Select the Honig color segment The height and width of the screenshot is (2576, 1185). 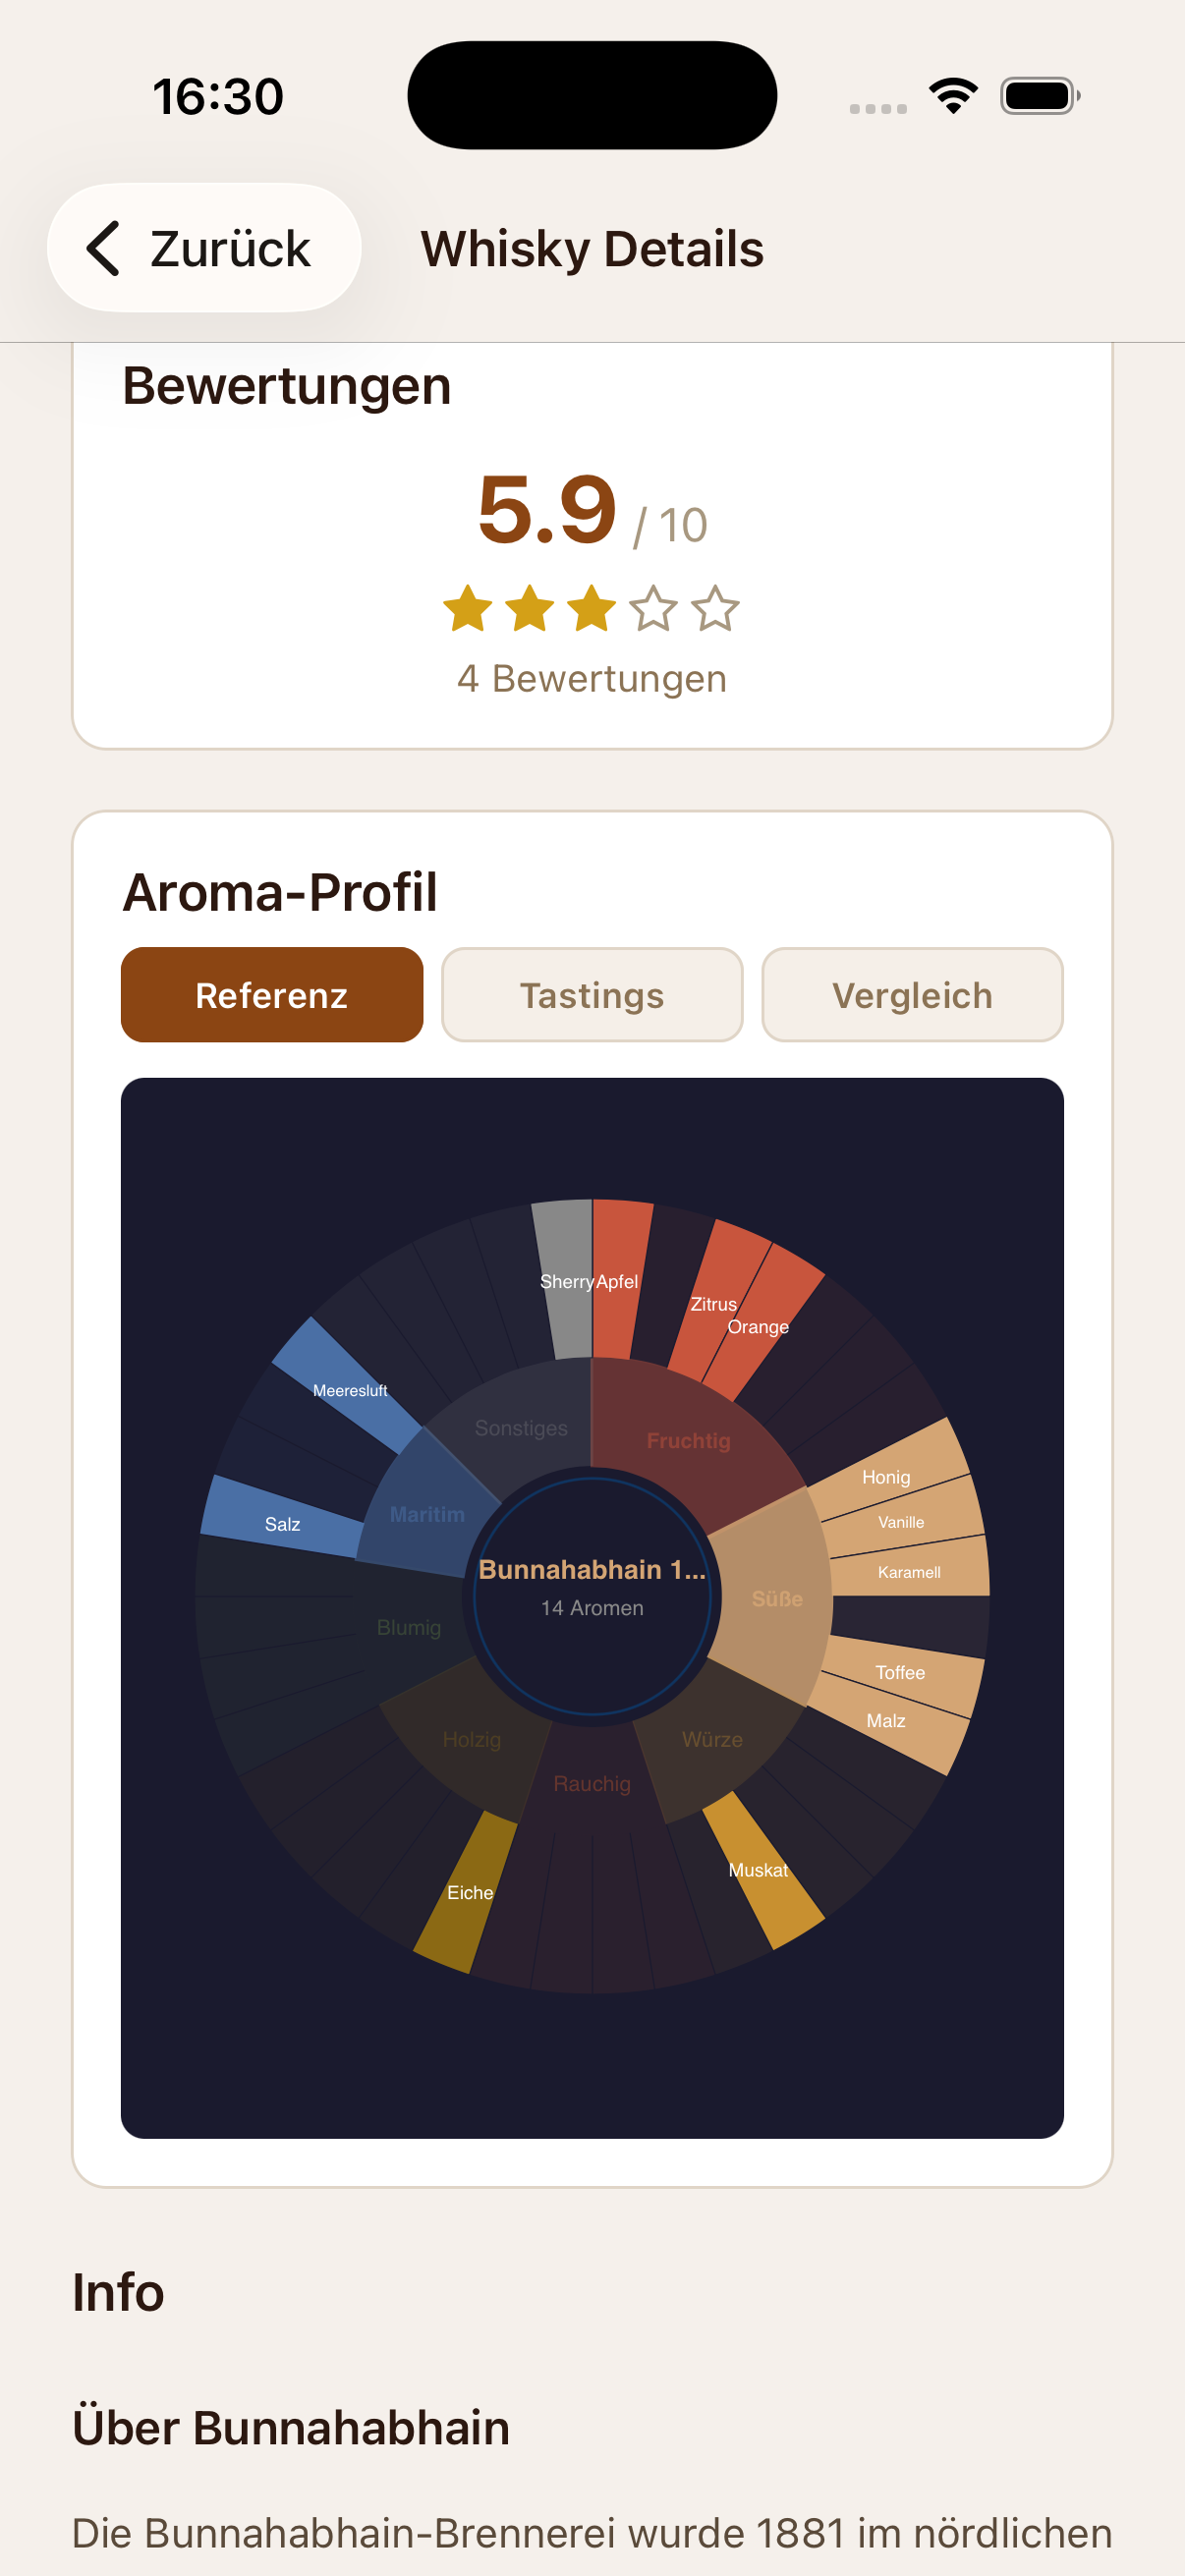[886, 1478]
